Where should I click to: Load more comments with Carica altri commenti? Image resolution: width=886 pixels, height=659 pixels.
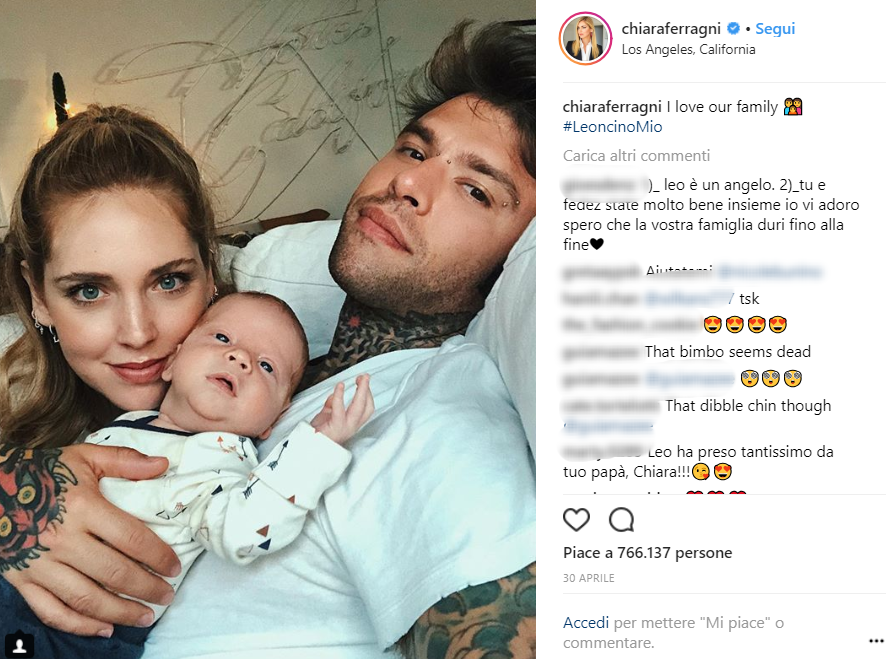click(x=636, y=155)
